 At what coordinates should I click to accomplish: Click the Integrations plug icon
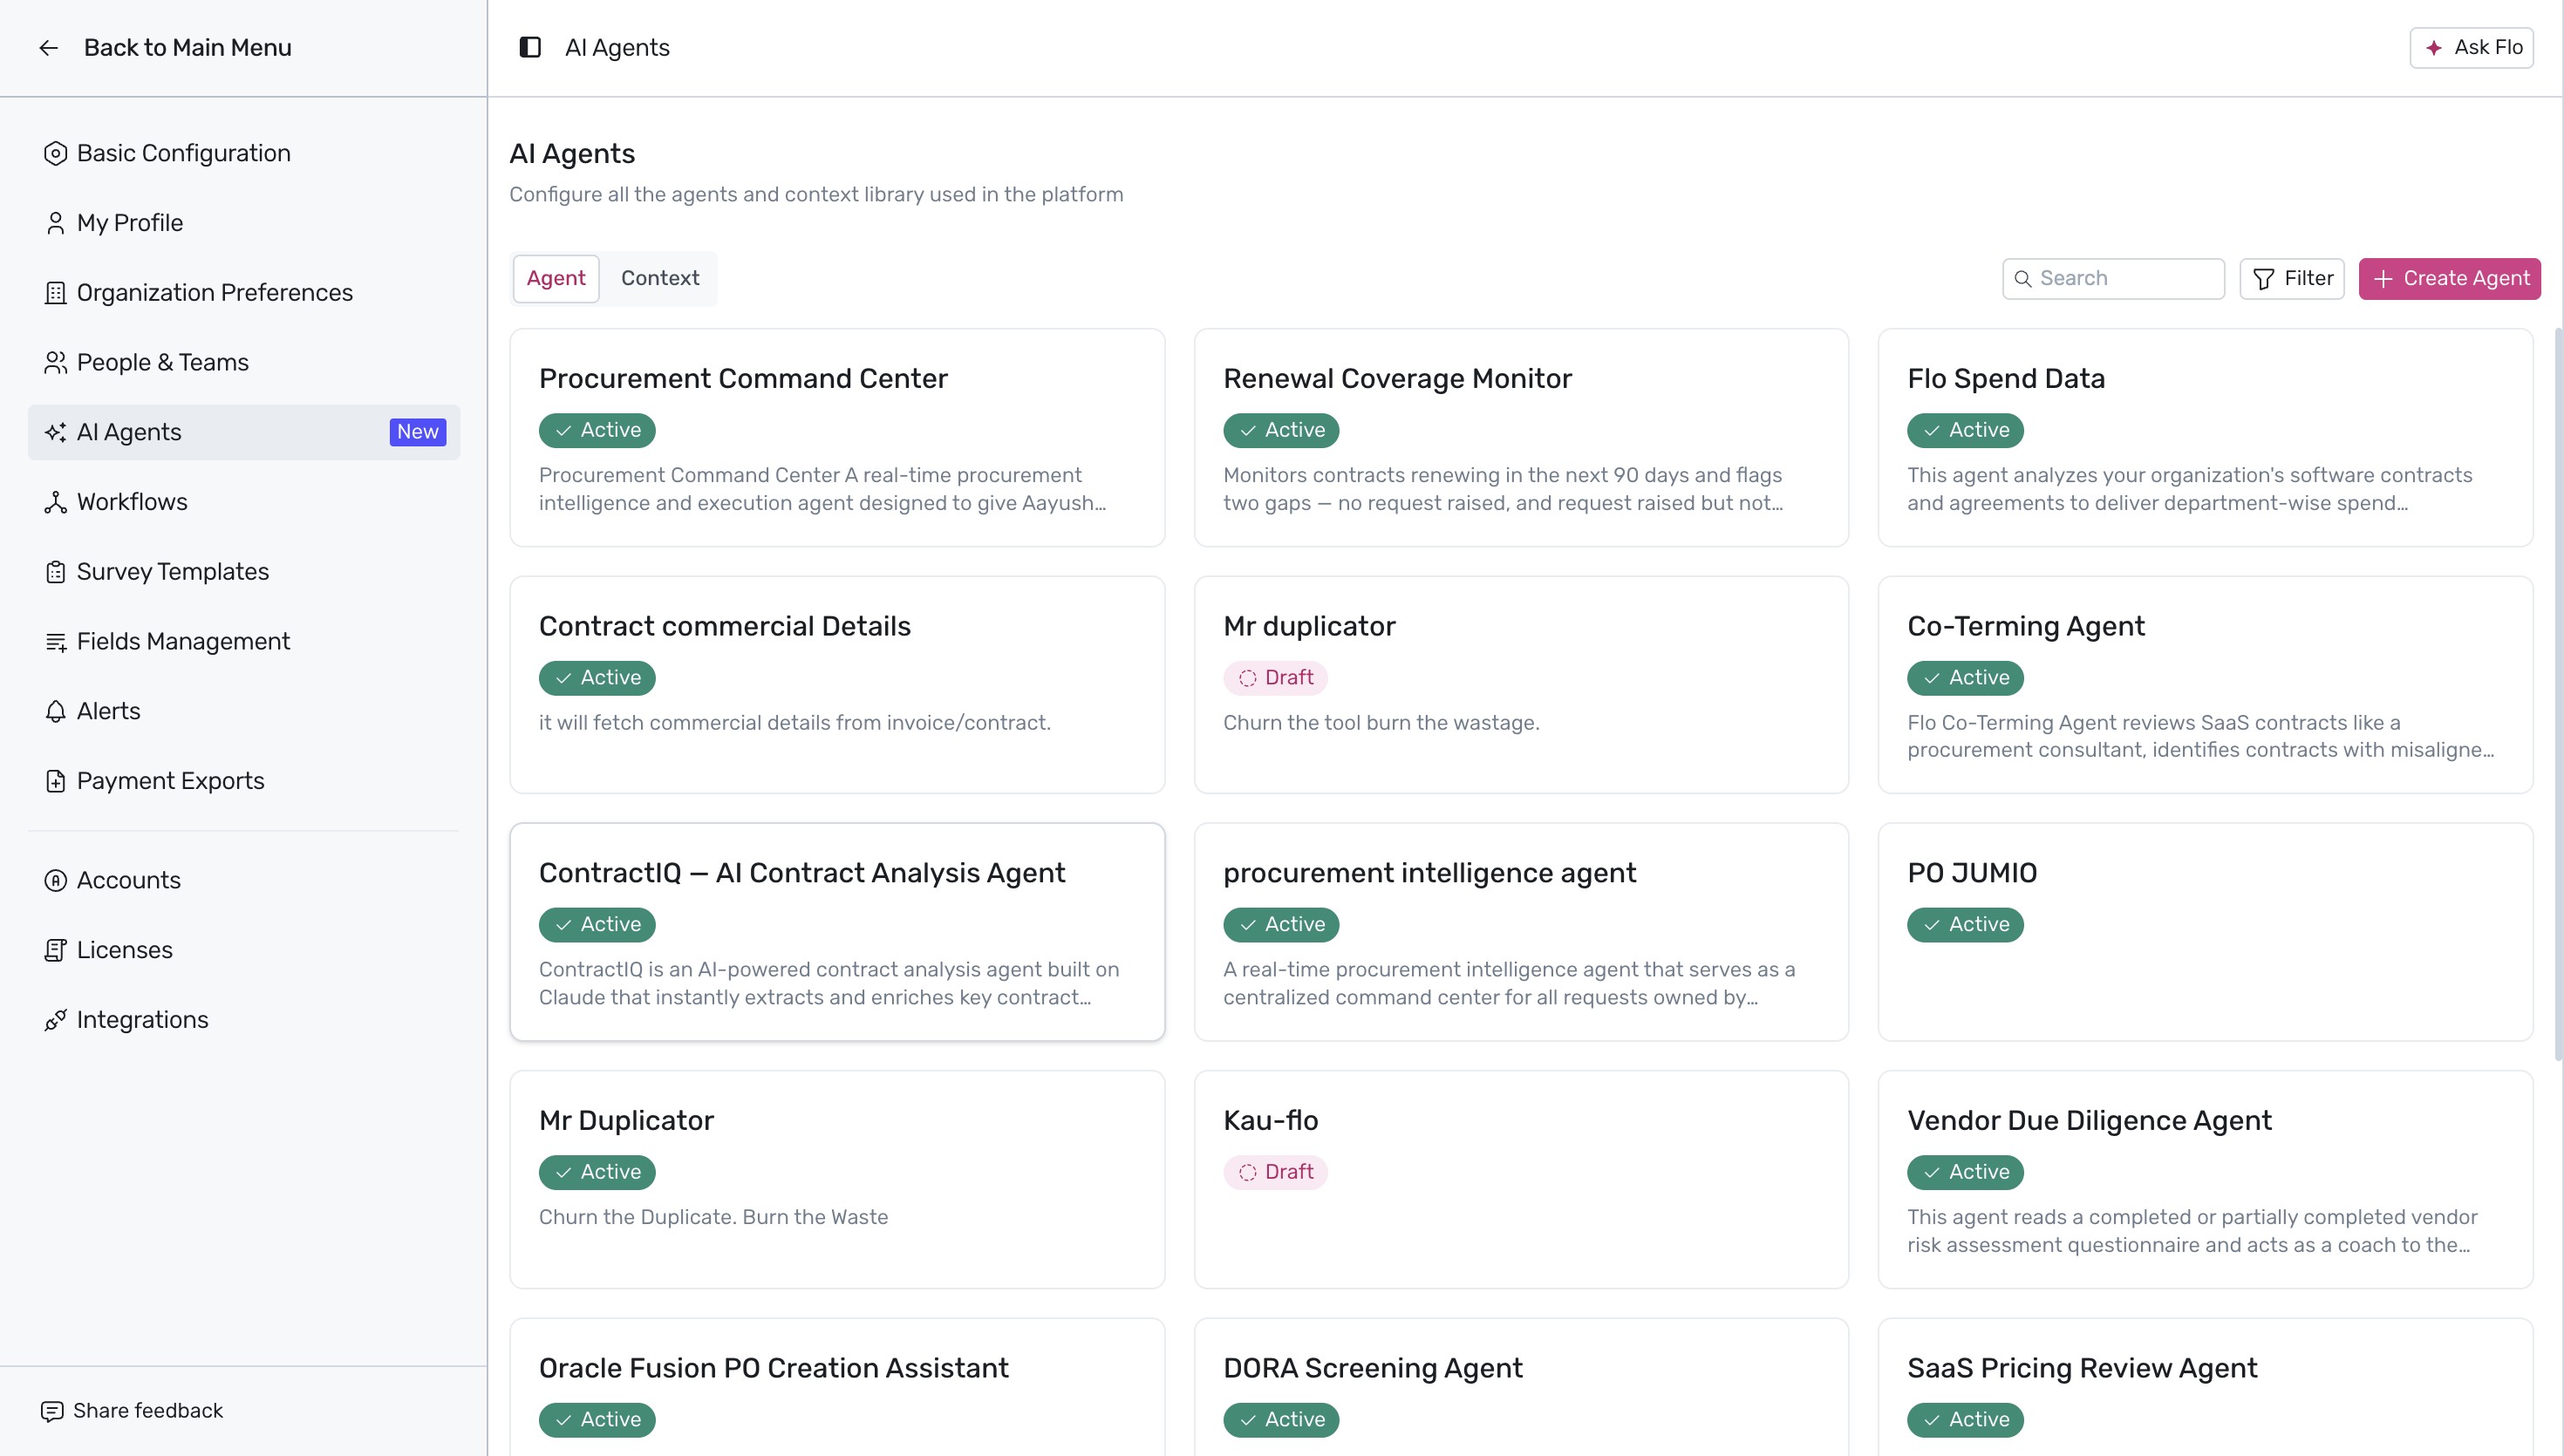tap(55, 1020)
